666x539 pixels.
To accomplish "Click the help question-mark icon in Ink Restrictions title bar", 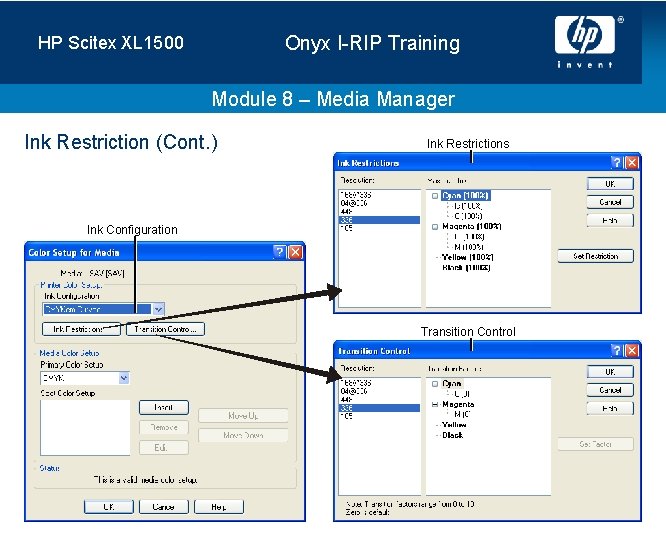I will pyautogui.click(x=616, y=163).
